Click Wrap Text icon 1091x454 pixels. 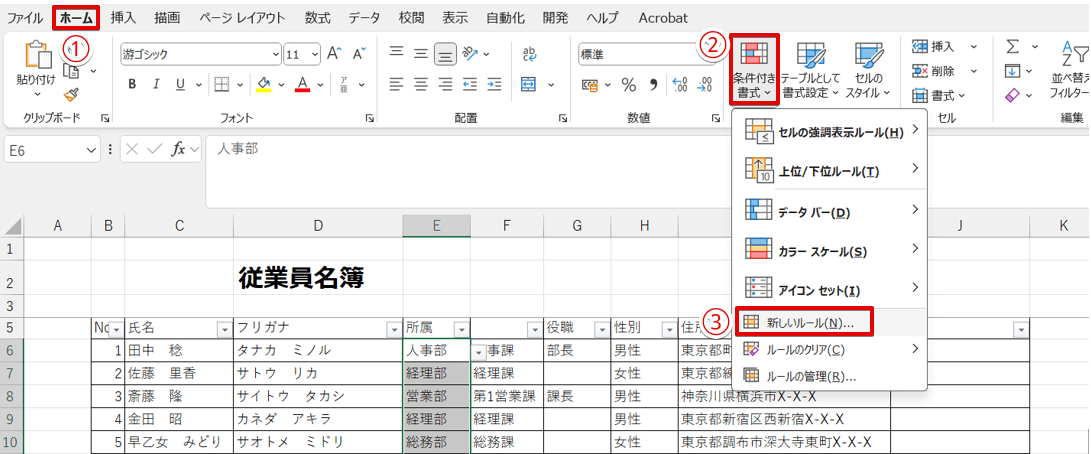(x=530, y=53)
